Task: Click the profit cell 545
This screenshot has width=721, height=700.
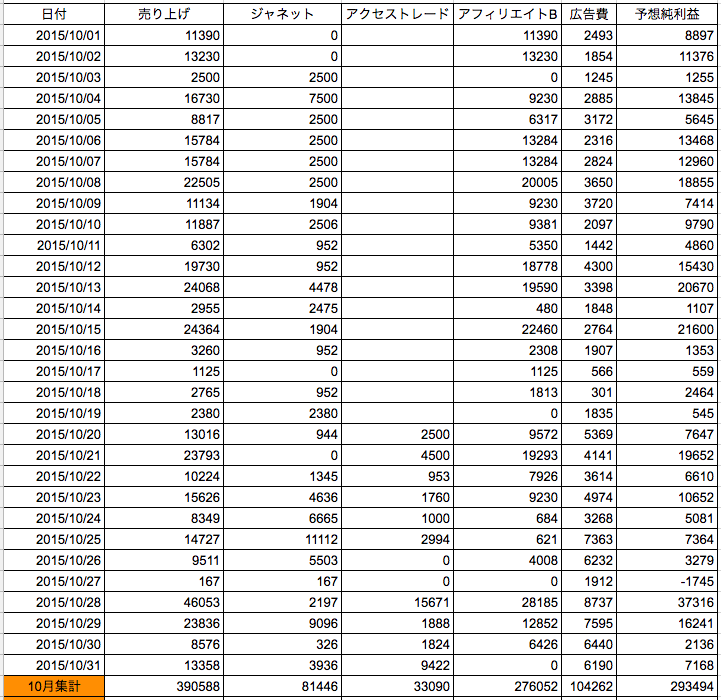Action: pos(667,413)
